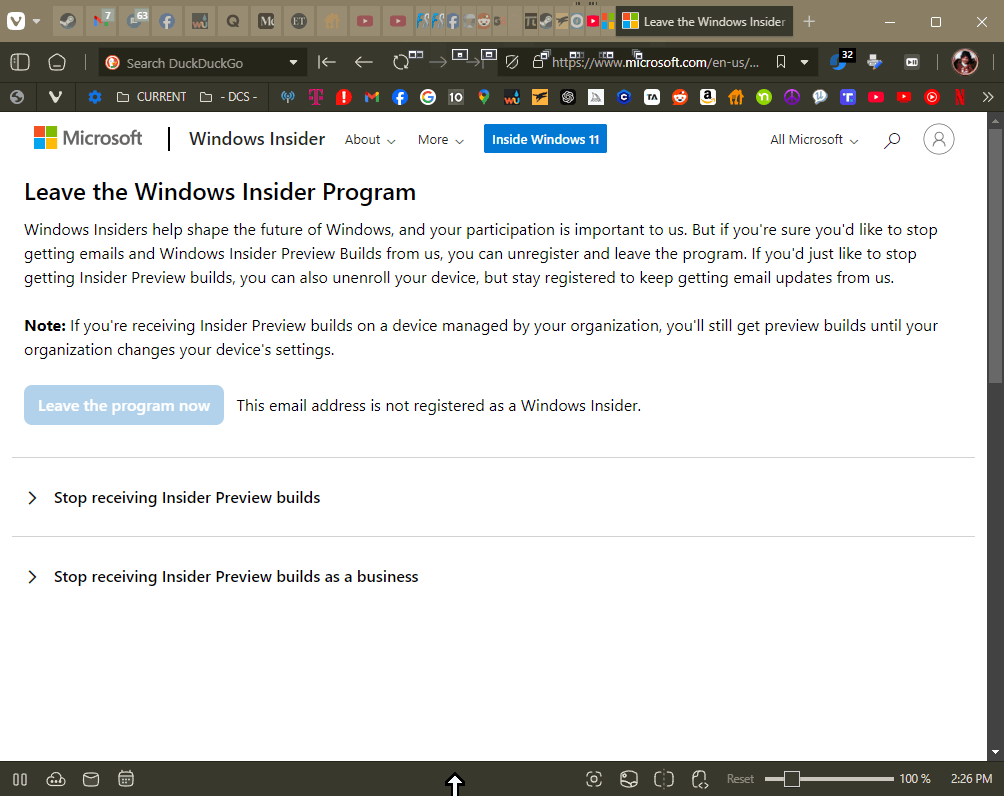The width and height of the screenshot is (1004, 796).
Task: Open the YouTube Music bookmark
Action: tap(932, 97)
